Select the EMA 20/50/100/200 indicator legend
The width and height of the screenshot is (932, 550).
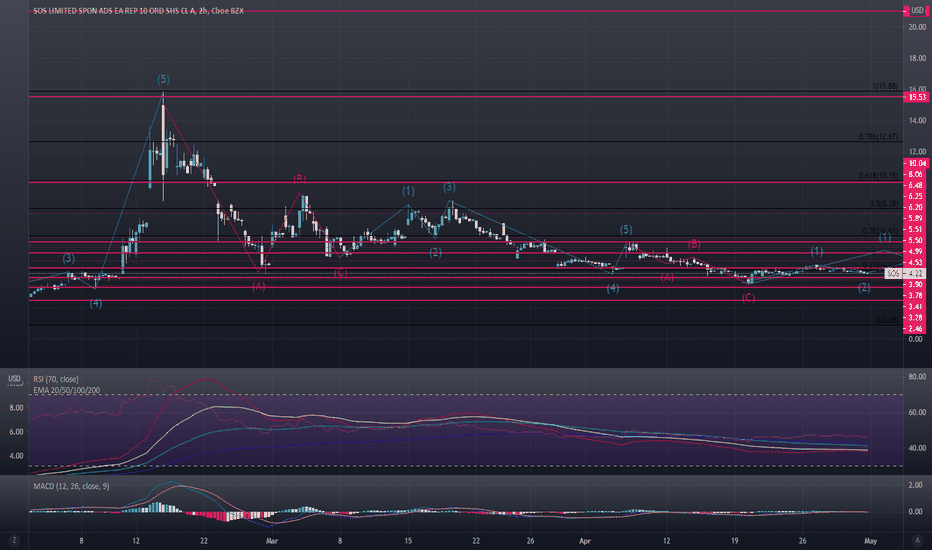[67, 391]
